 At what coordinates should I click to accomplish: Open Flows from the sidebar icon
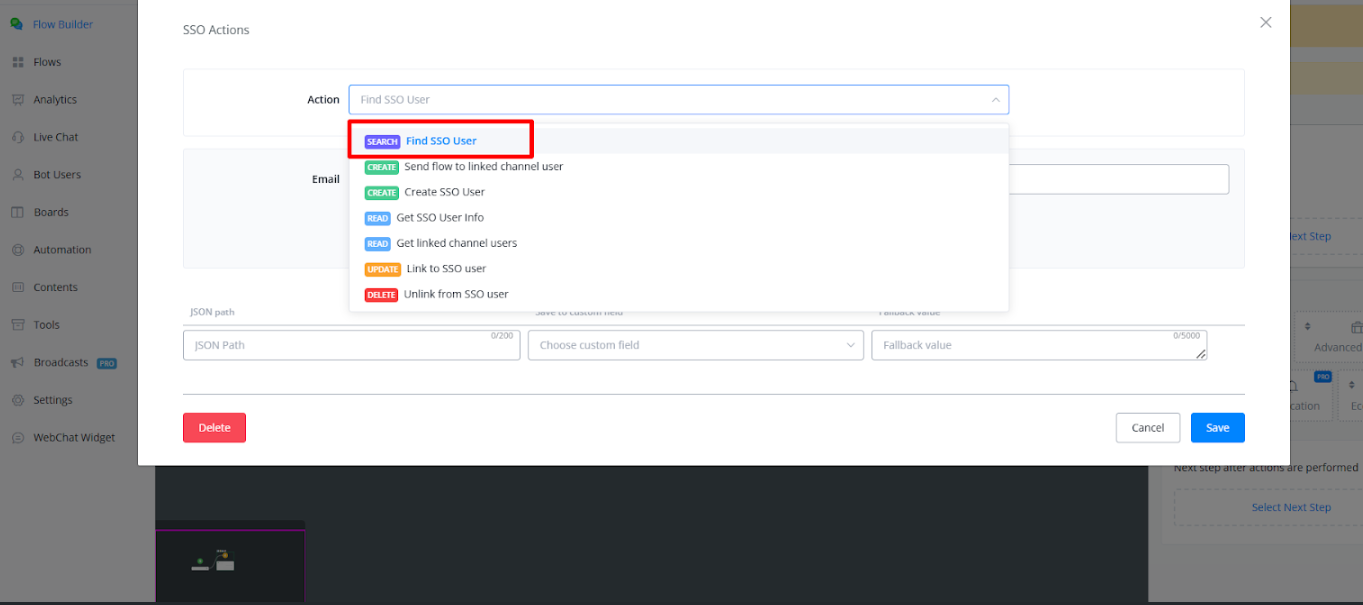pos(17,62)
